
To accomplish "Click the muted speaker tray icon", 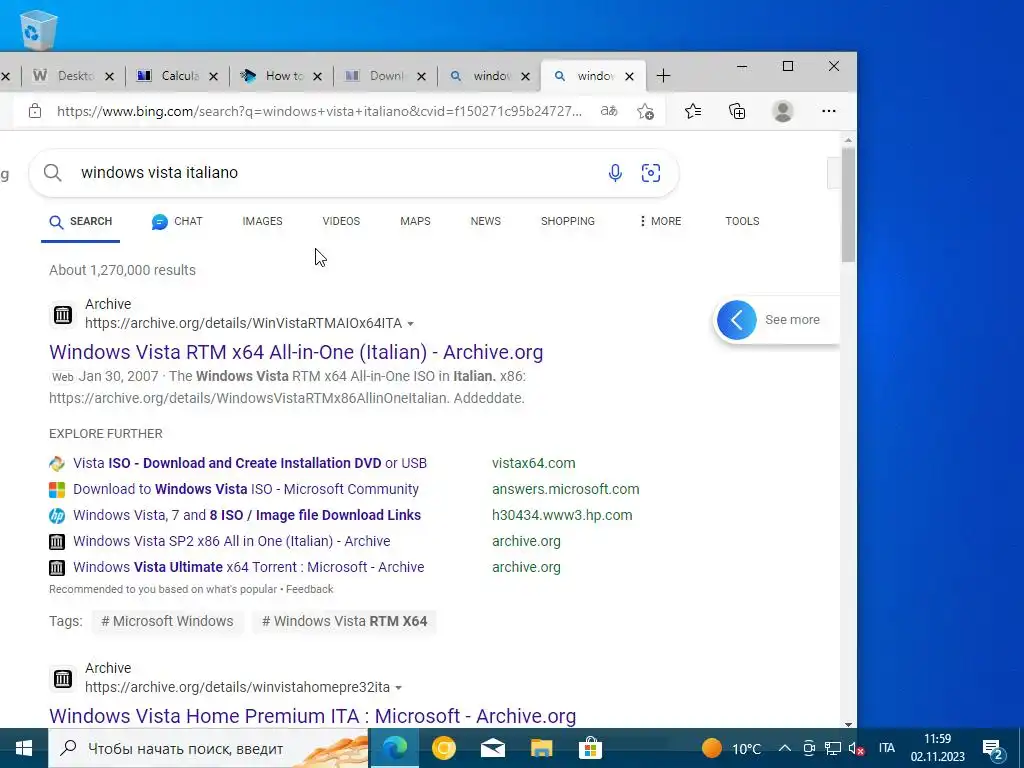I will [856, 748].
